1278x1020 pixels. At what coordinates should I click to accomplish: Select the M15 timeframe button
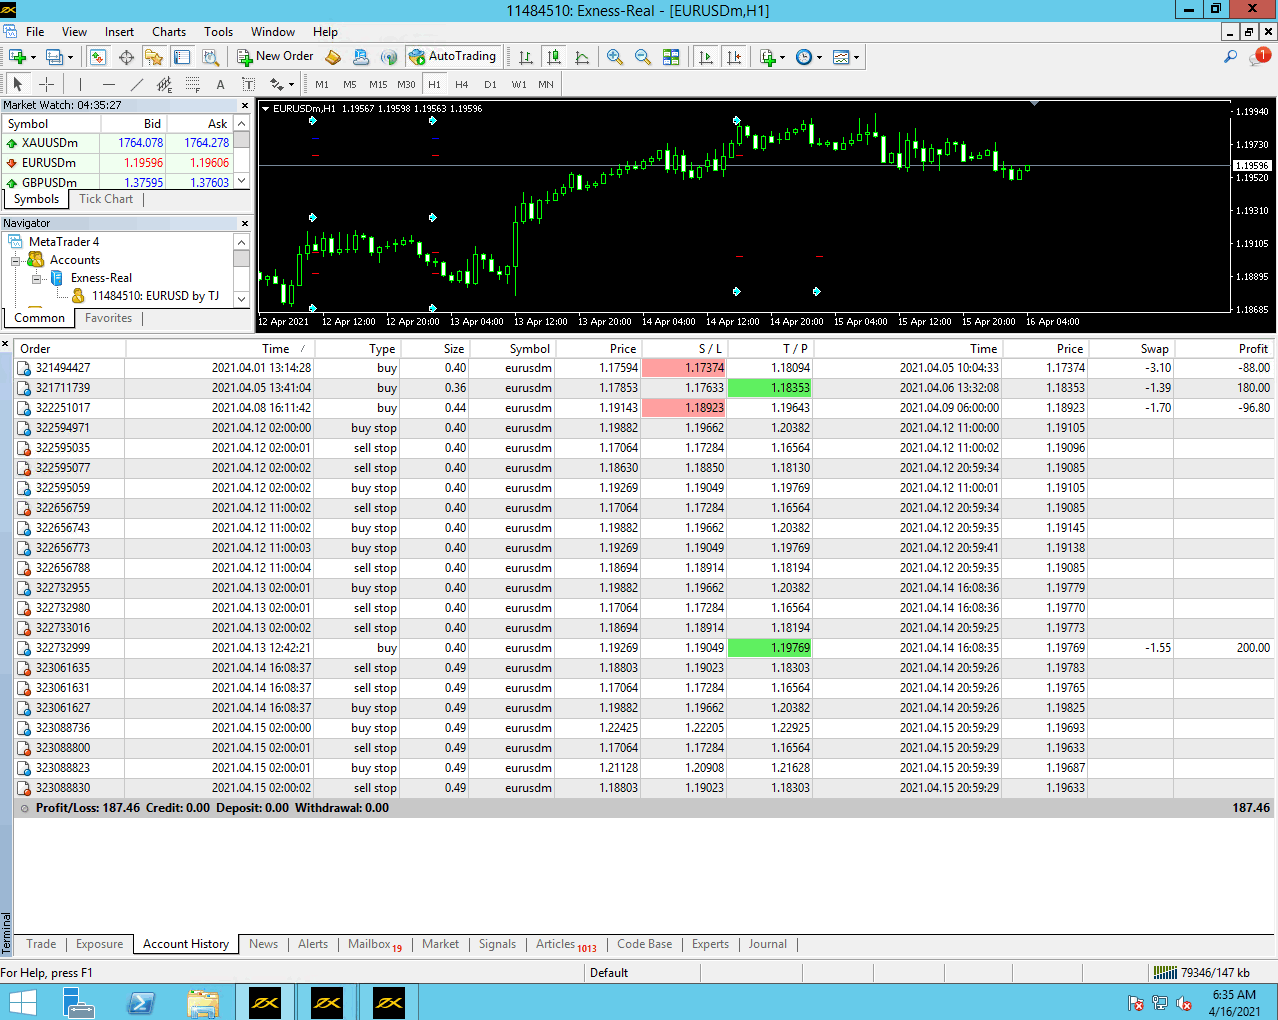pyautogui.click(x=378, y=84)
